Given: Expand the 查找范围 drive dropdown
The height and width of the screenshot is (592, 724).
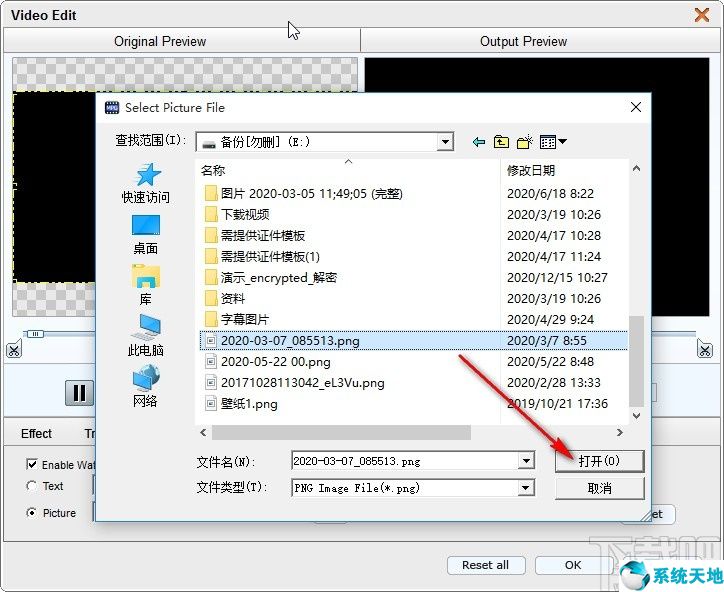Looking at the screenshot, I should (445, 142).
